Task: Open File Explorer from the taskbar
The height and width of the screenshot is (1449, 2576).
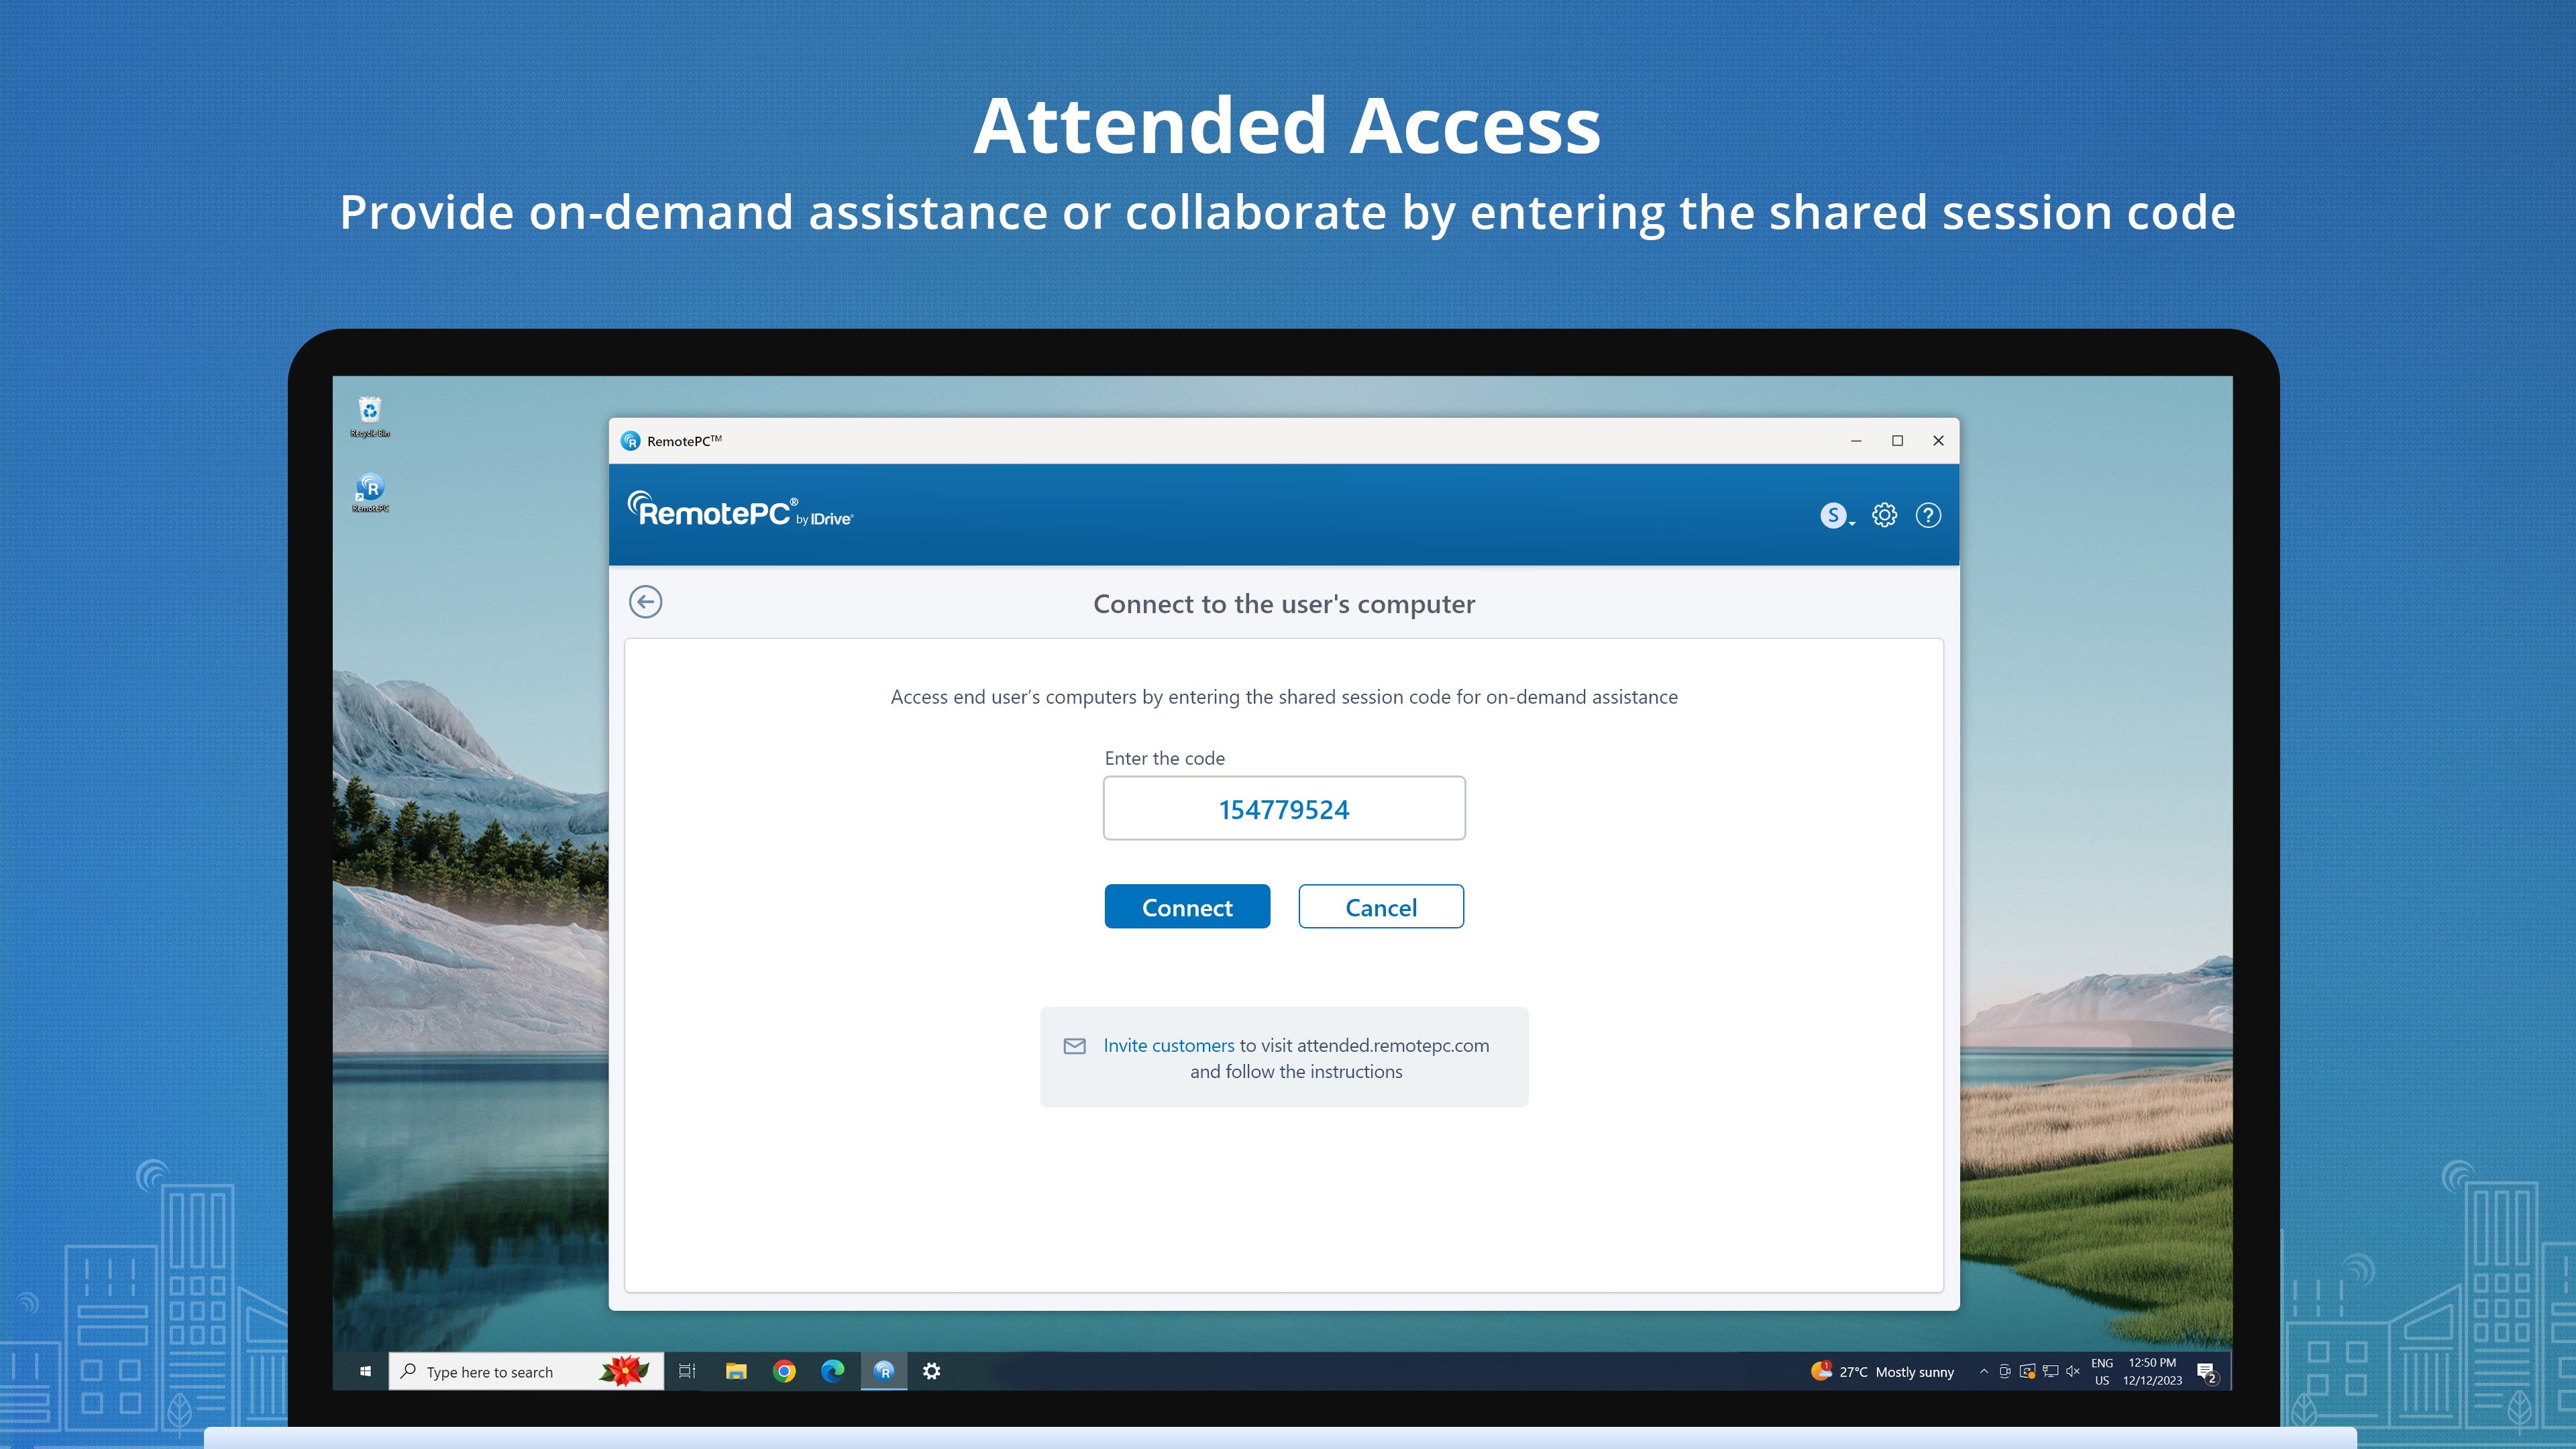Action: point(736,1371)
